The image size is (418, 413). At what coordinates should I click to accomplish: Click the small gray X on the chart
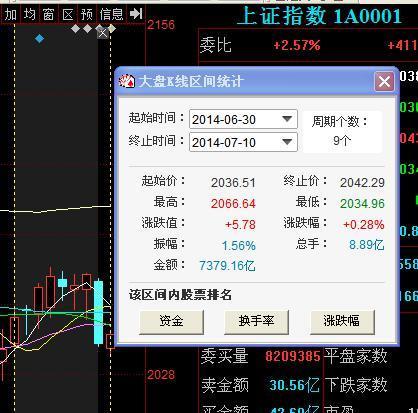pyautogui.click(x=103, y=33)
